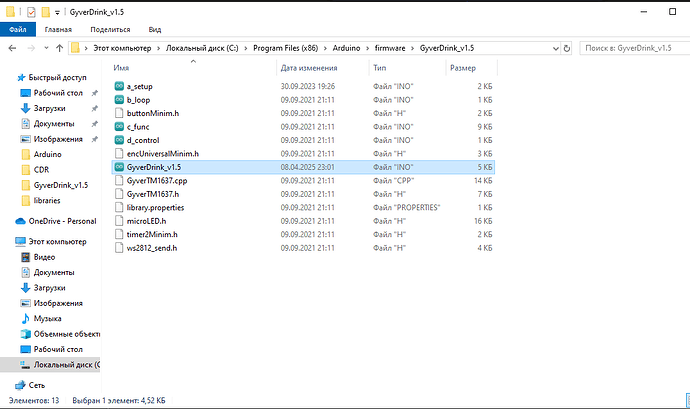
Task: Open the File (Файл) menu tab
Action: [17, 30]
